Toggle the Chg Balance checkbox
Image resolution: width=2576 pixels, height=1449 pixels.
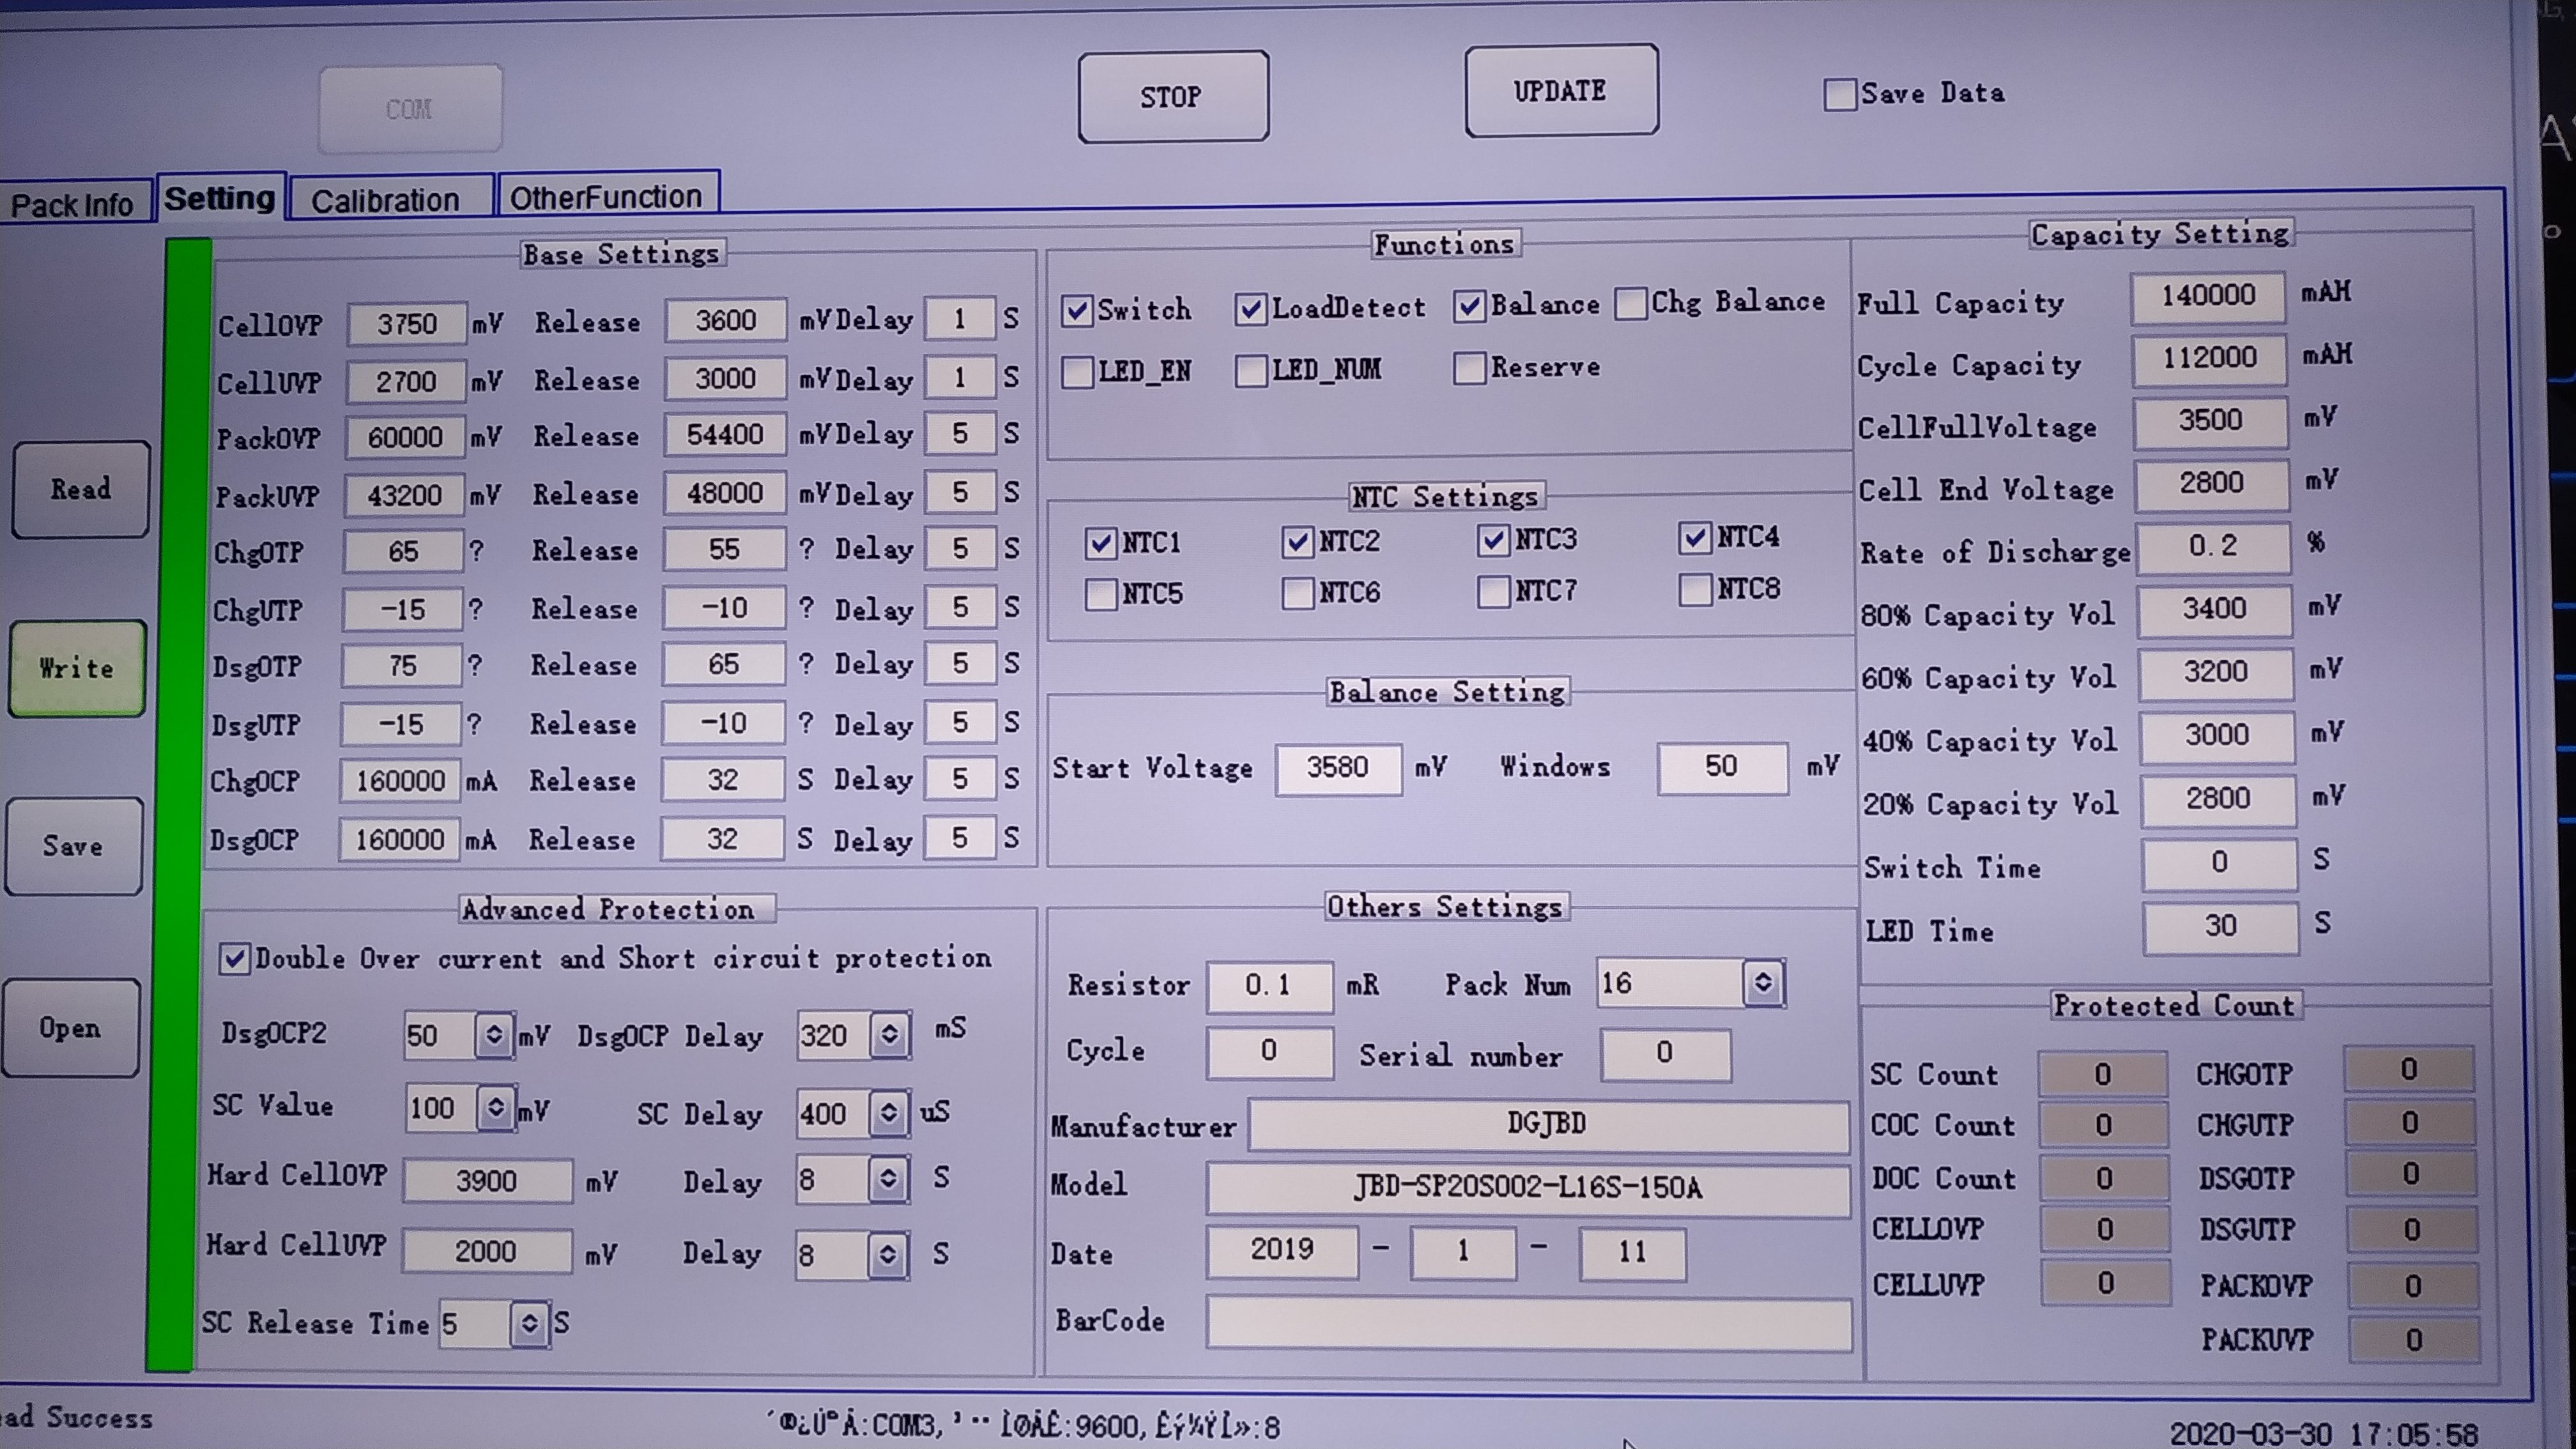1631,303
